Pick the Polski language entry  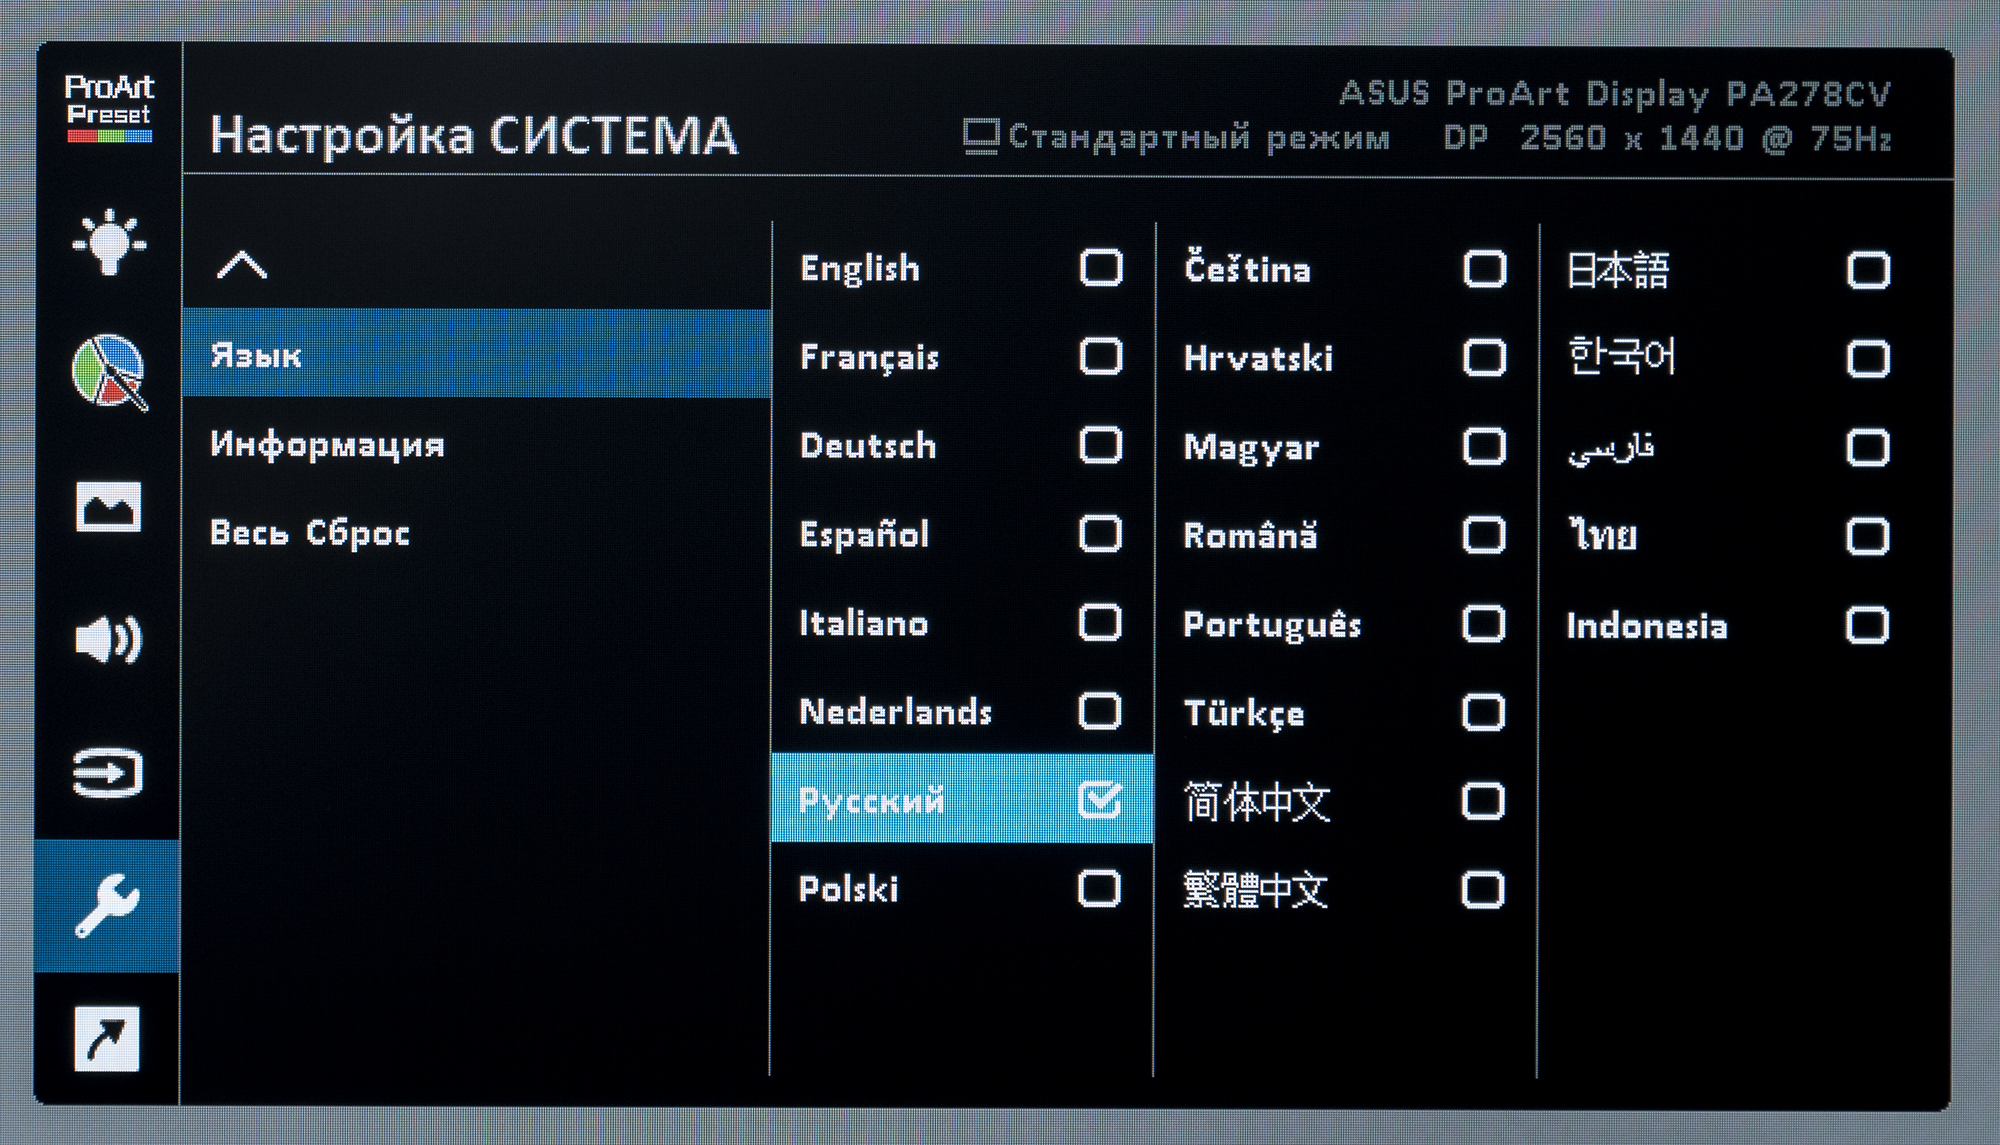pos(848,889)
